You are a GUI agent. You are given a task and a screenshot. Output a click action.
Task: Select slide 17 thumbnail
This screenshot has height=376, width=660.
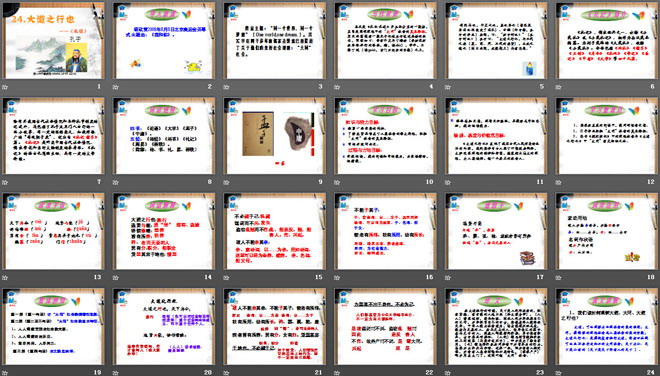pos(496,231)
